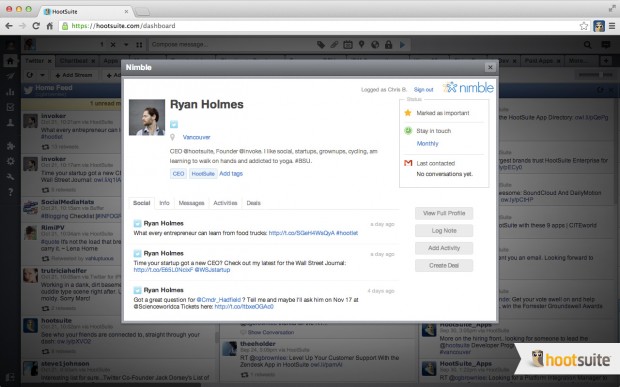Click the send arrow icon

coord(402,45)
